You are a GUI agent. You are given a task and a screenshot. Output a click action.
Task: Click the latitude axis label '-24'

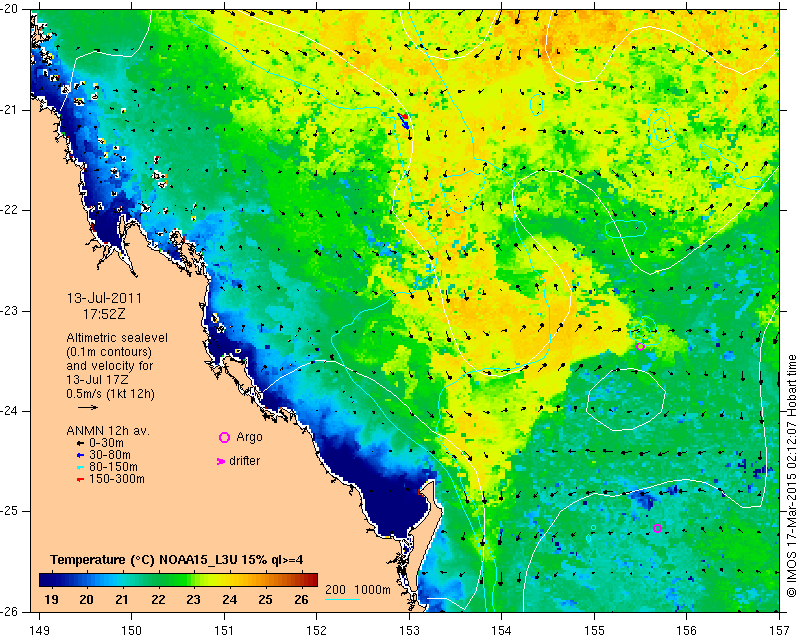(9, 411)
